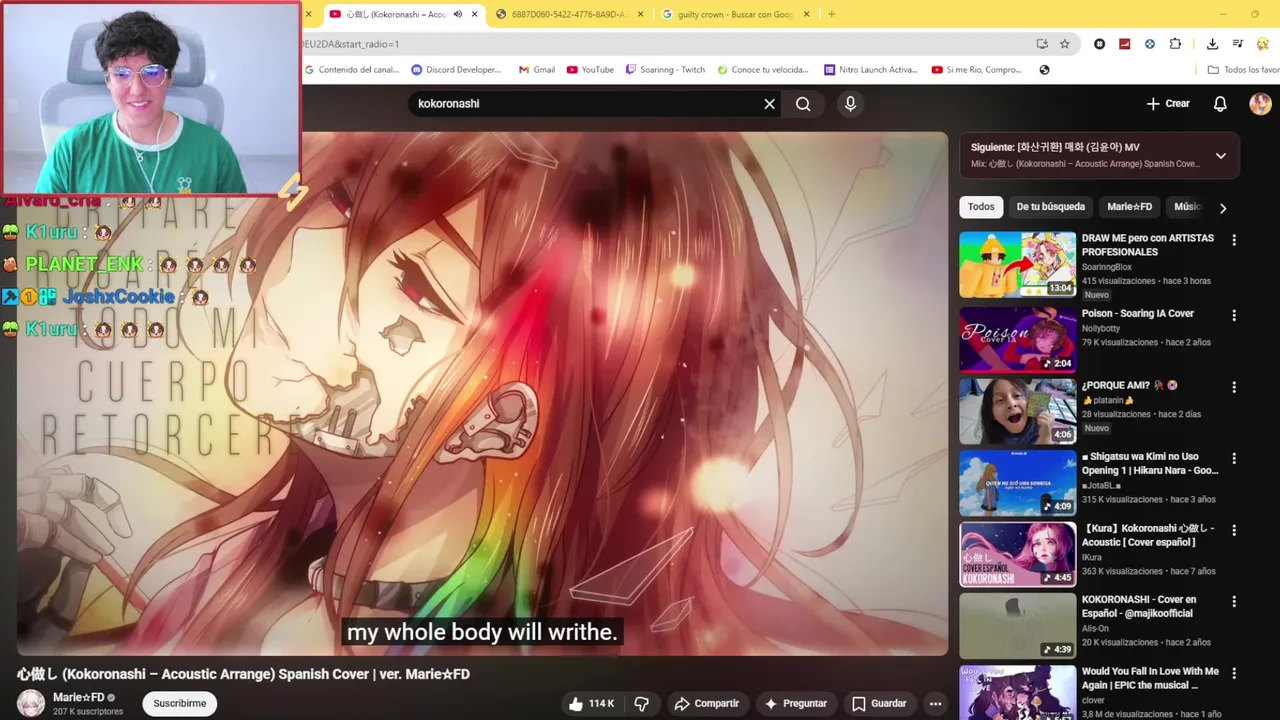1280x720 pixels.
Task: Click the blue round extension icon
Action: [x=1150, y=44]
